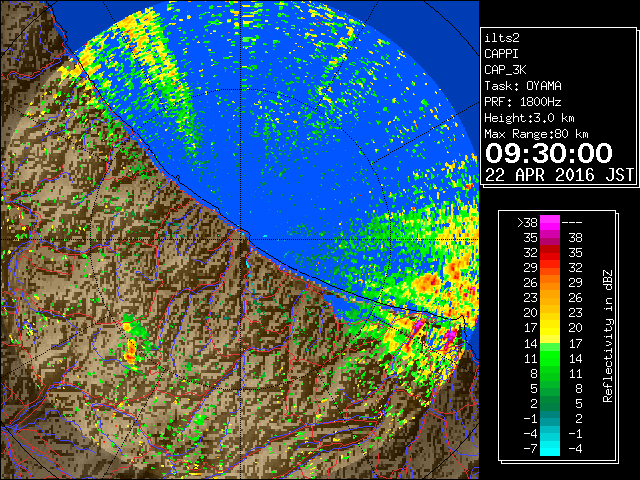Pick the red 32–35 dBZ legend swatch

(550, 253)
